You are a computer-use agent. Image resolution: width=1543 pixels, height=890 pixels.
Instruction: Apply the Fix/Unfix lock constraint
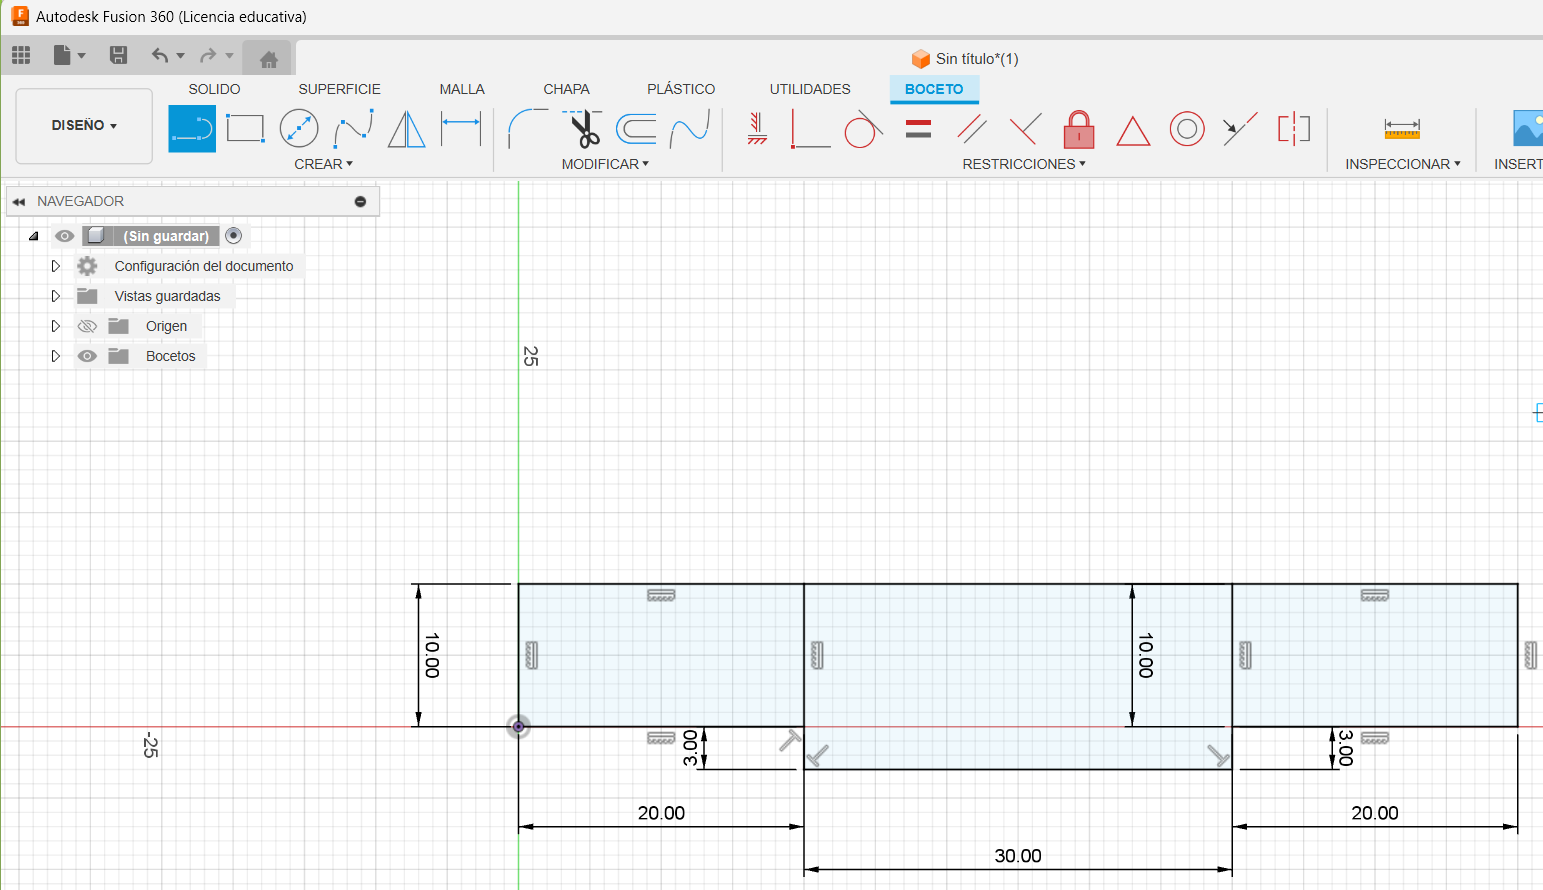pos(1078,129)
